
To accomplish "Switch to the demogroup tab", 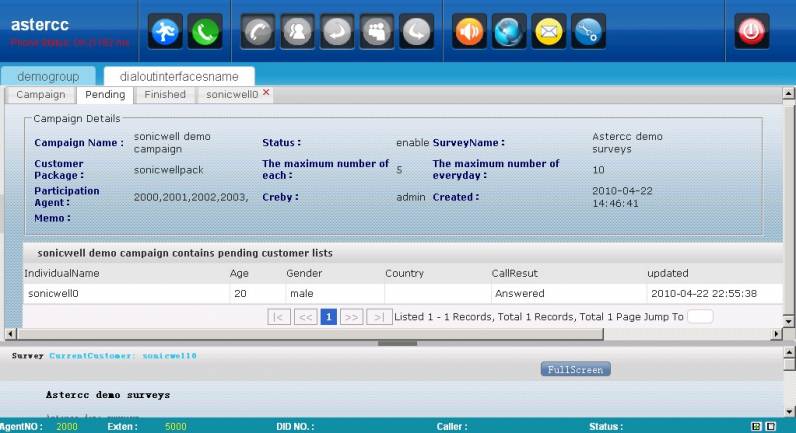I will click(x=48, y=76).
